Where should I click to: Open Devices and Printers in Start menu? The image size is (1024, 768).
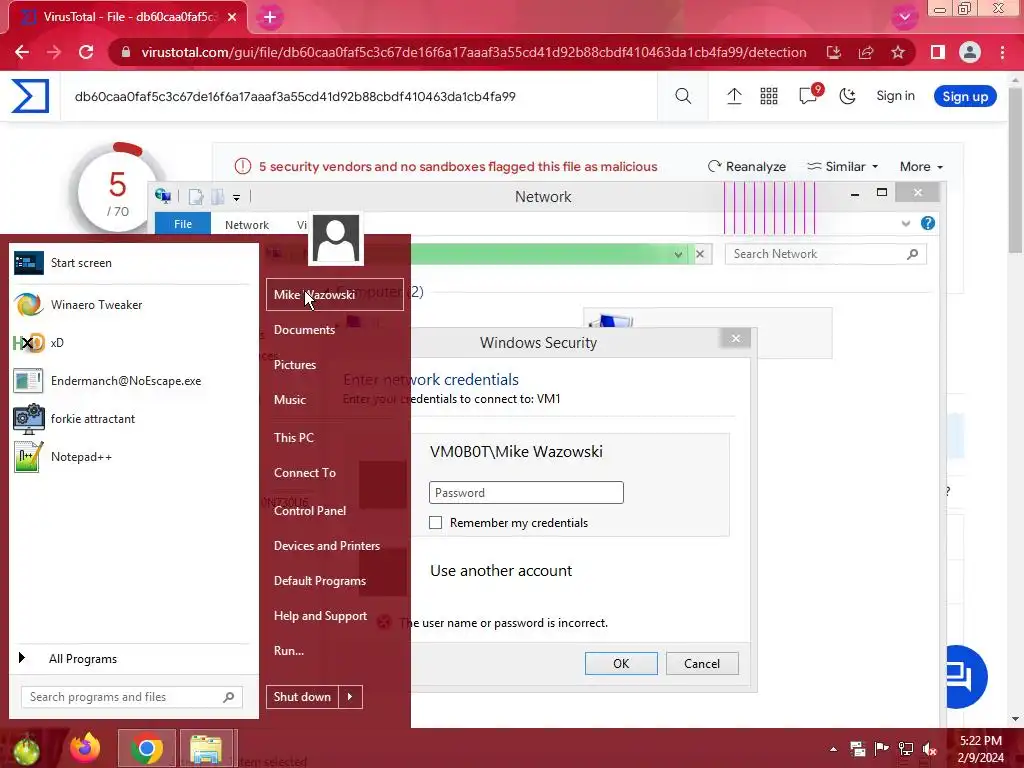pos(327,546)
